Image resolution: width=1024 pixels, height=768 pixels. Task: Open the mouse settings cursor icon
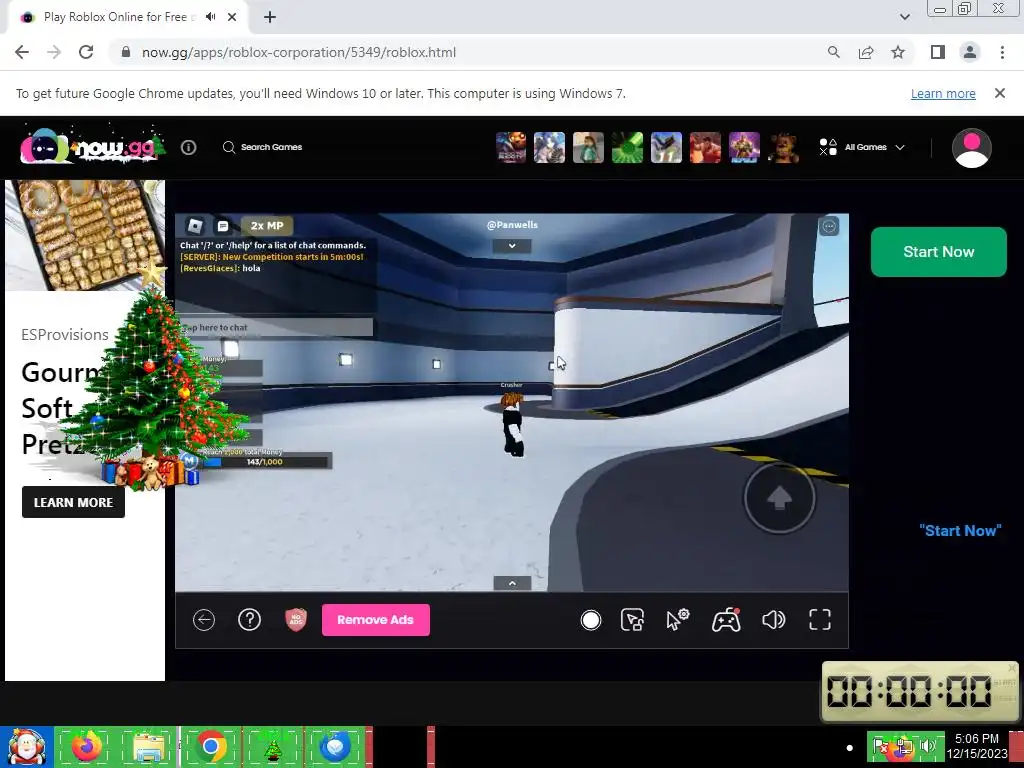pyautogui.click(x=678, y=619)
